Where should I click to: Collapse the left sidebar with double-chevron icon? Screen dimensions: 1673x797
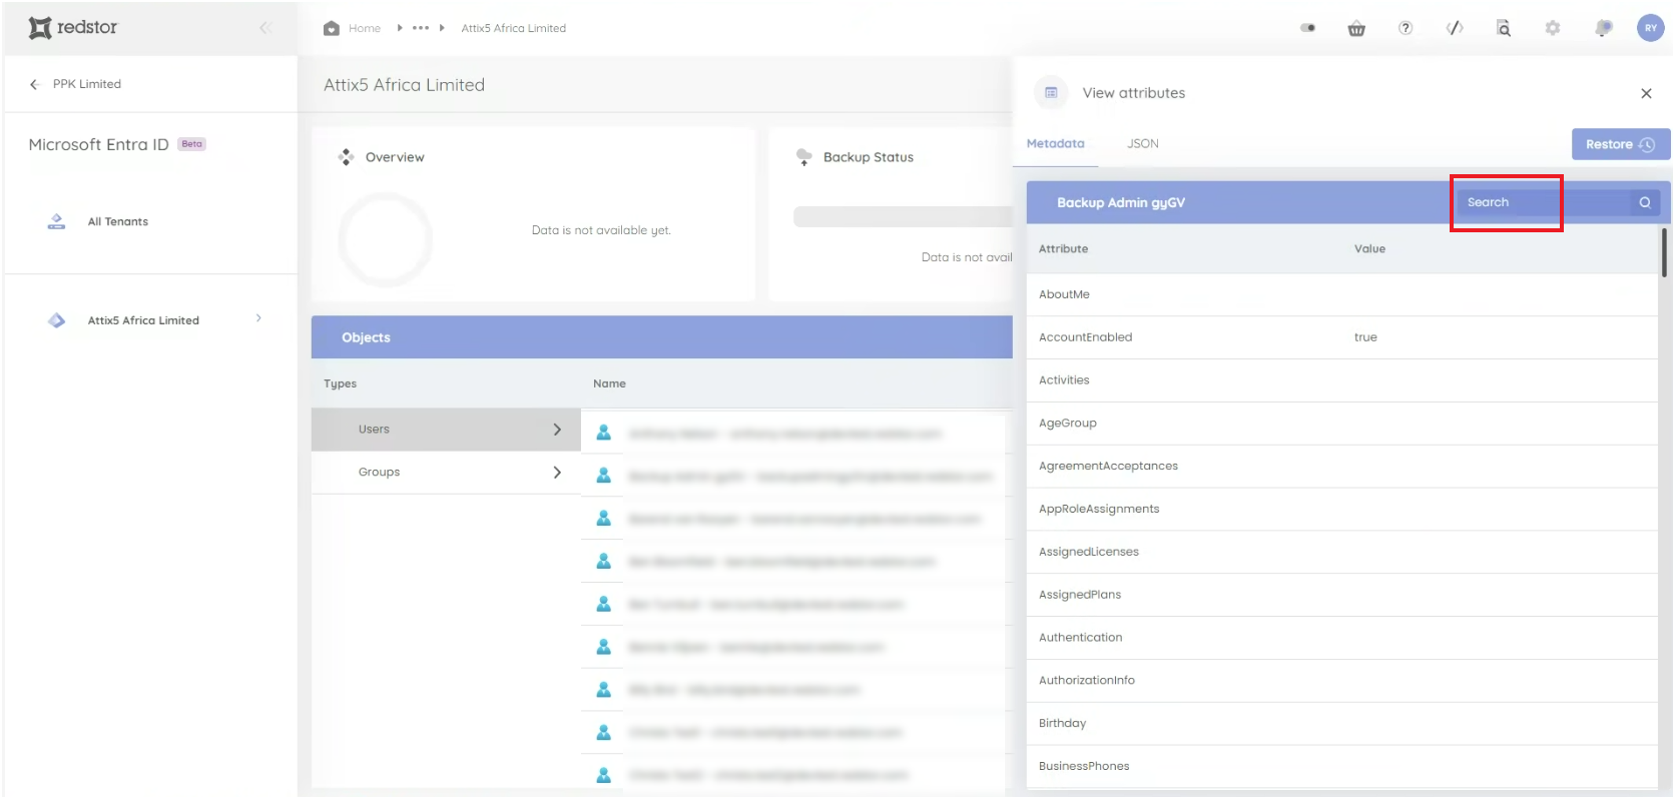coord(265,28)
